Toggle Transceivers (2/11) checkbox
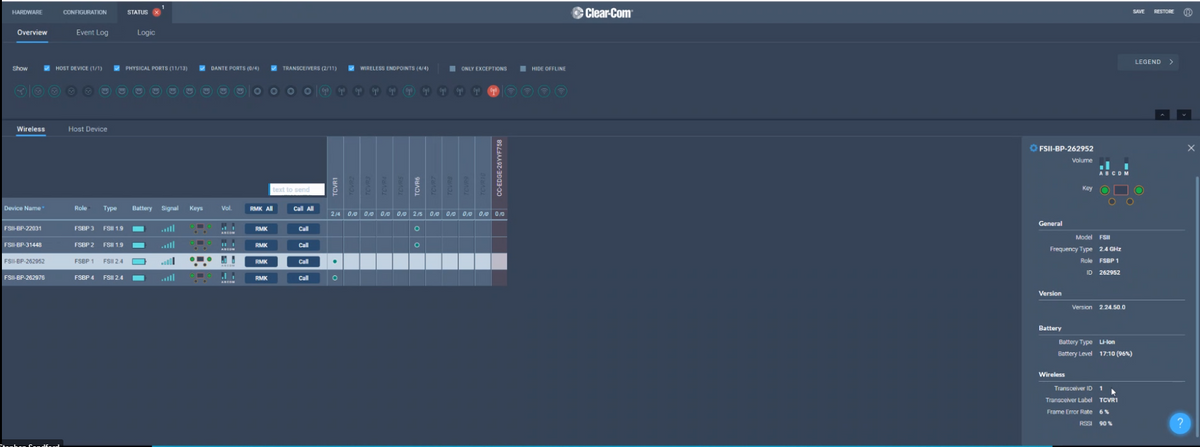This screenshot has width=1200, height=447. 275,69
